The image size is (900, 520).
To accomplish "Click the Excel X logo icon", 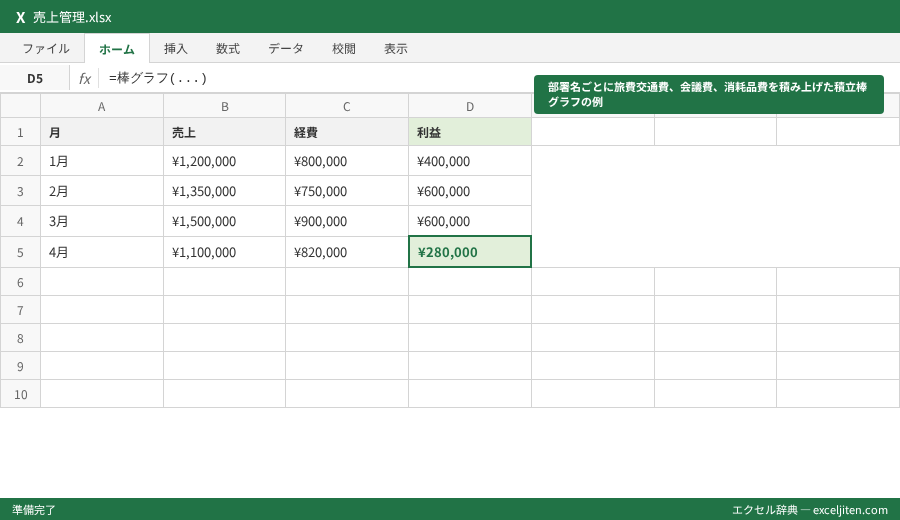I will point(21,18).
